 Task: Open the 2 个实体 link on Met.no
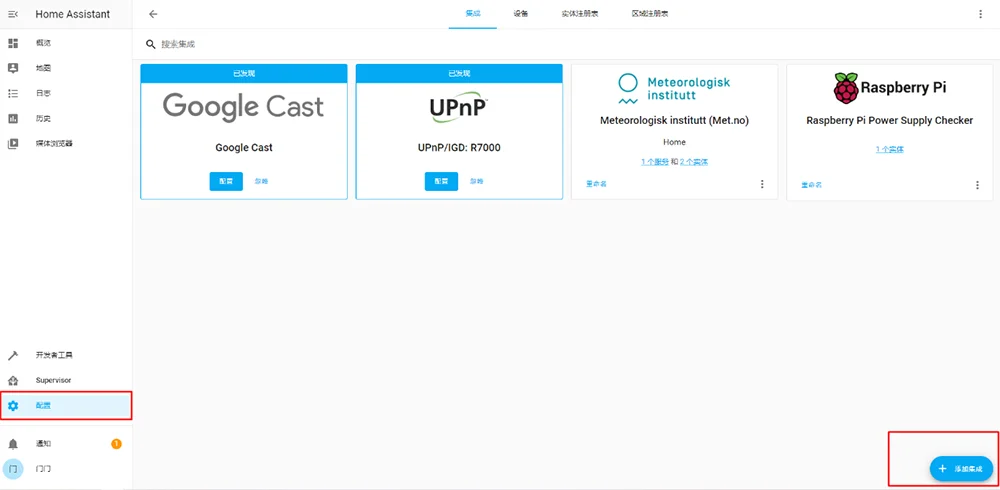click(x=694, y=162)
